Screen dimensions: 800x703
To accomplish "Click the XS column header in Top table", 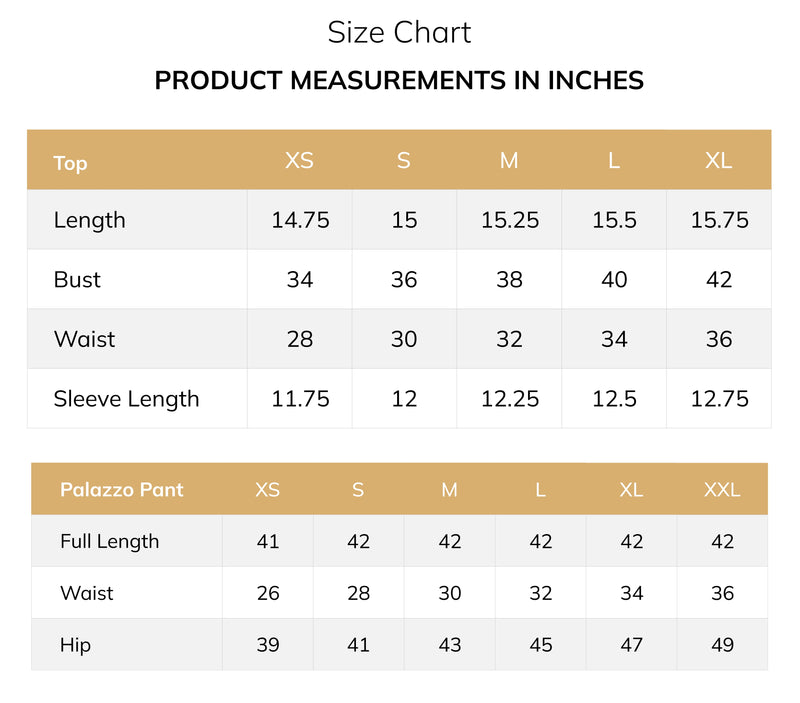I will point(299,161).
